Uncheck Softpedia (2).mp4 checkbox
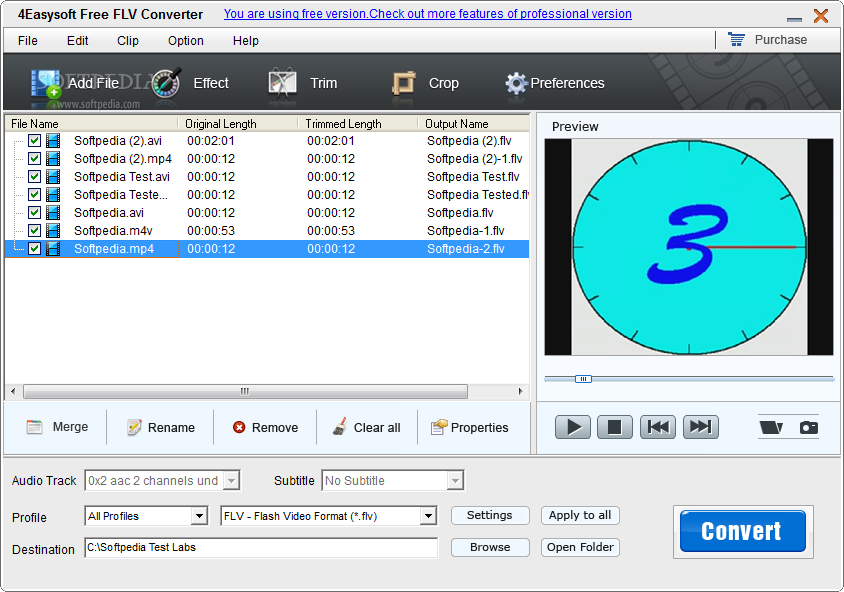The image size is (844, 592). click(x=34, y=159)
